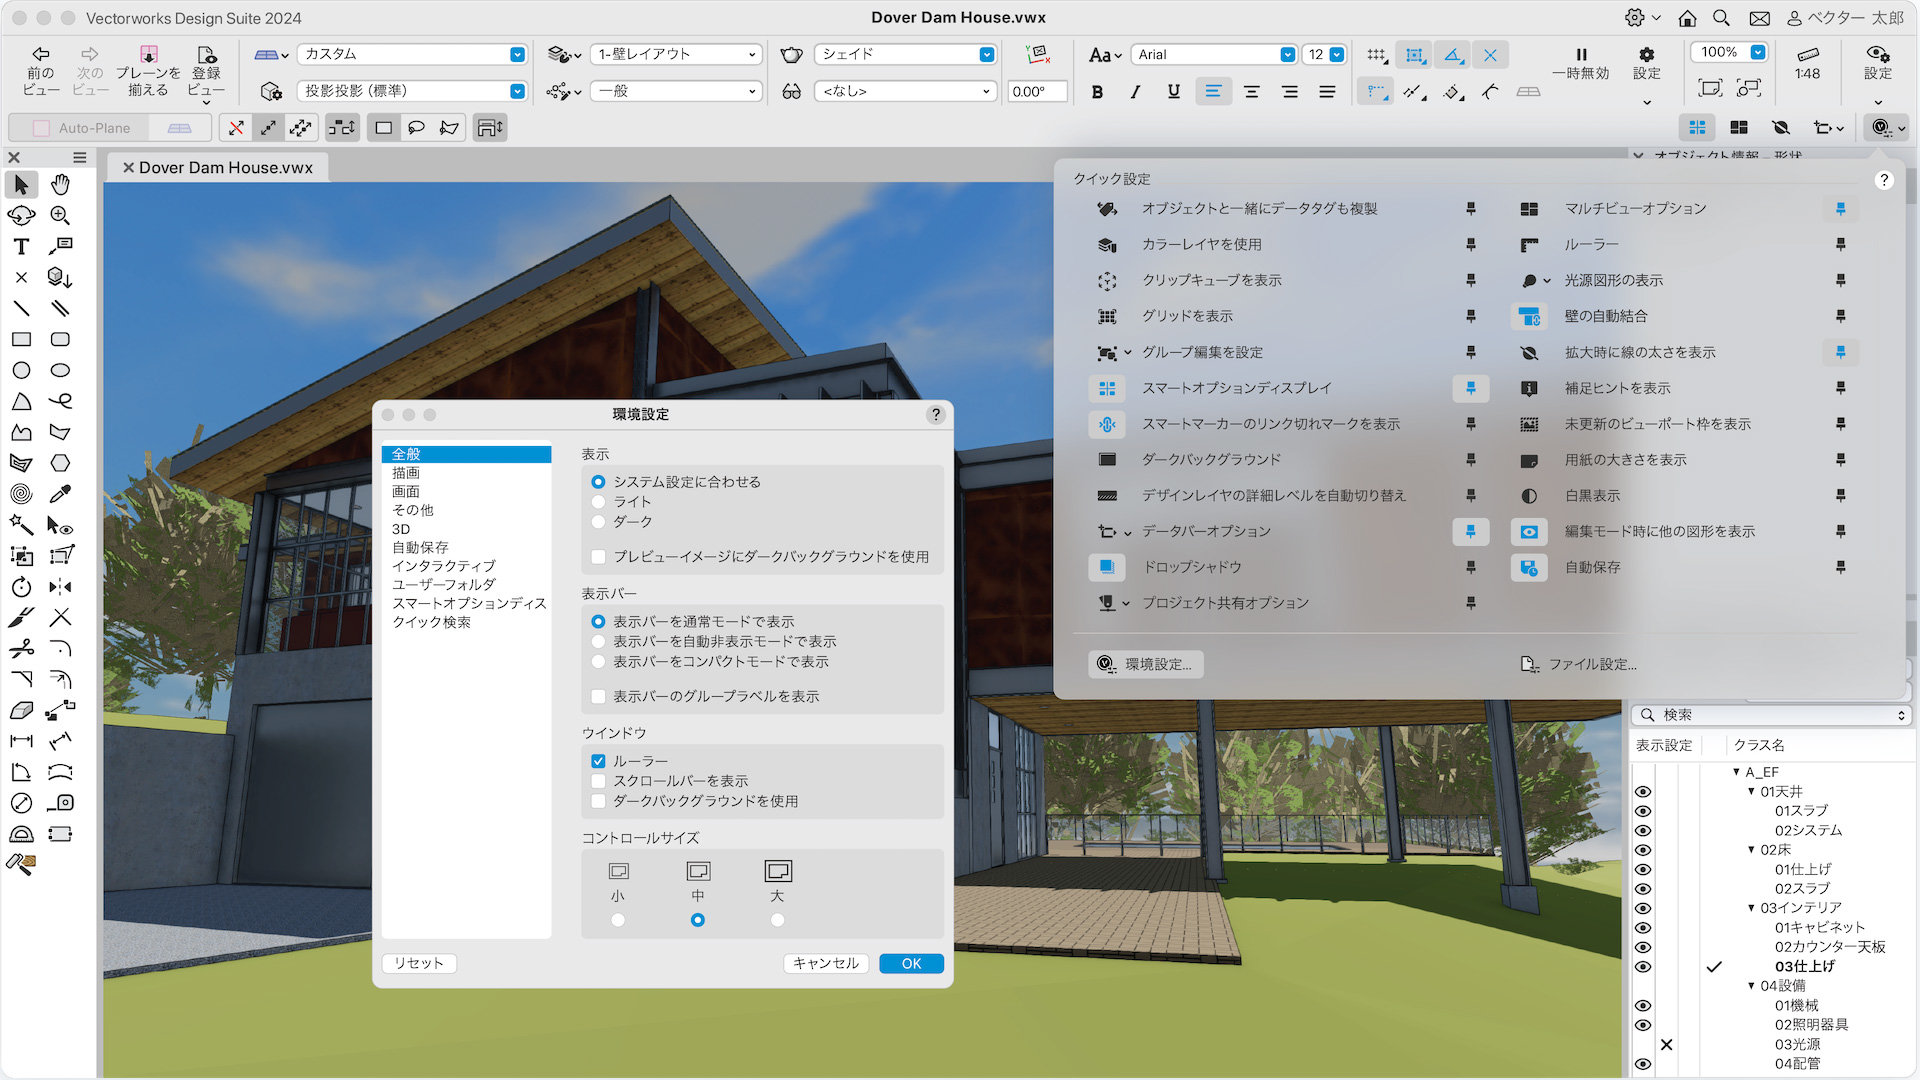This screenshot has height=1080, width=1920.
Task: Select 描画 in the preferences category list
Action: [407, 472]
